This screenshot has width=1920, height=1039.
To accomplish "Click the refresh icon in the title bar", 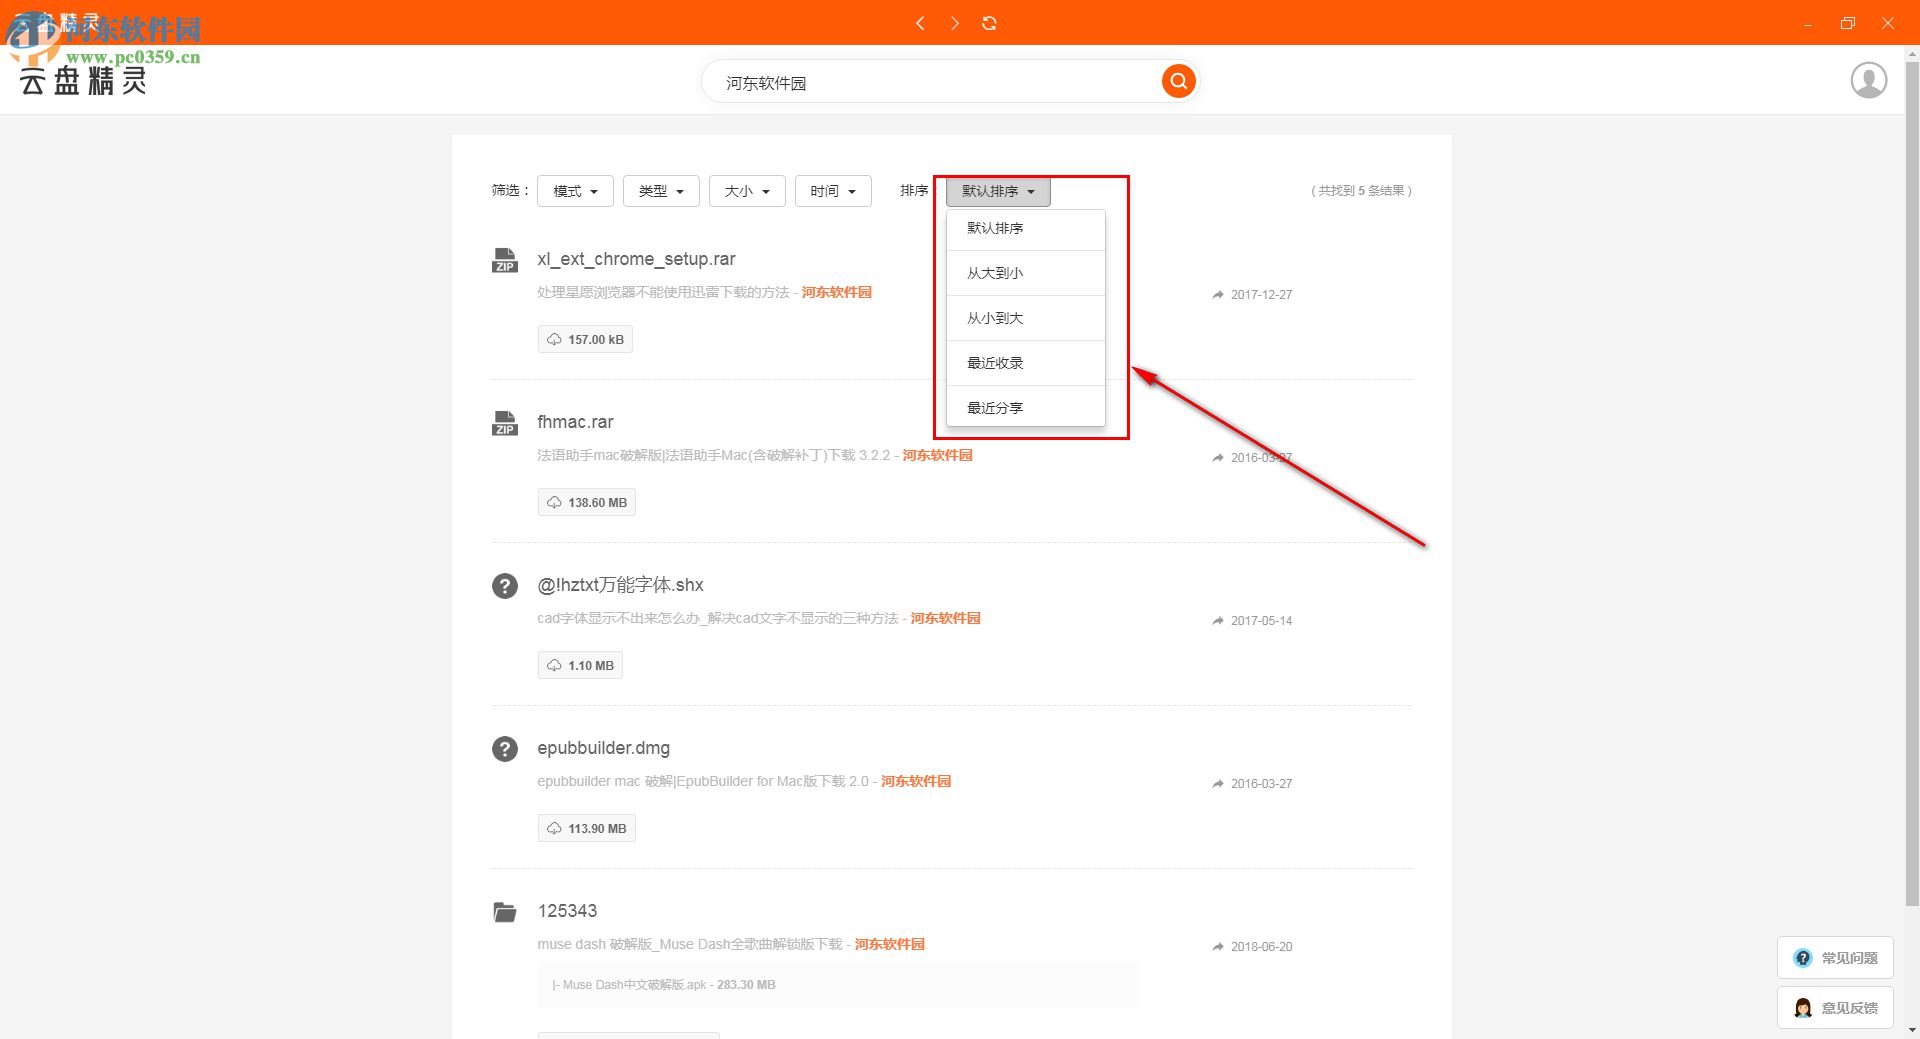I will coord(989,22).
